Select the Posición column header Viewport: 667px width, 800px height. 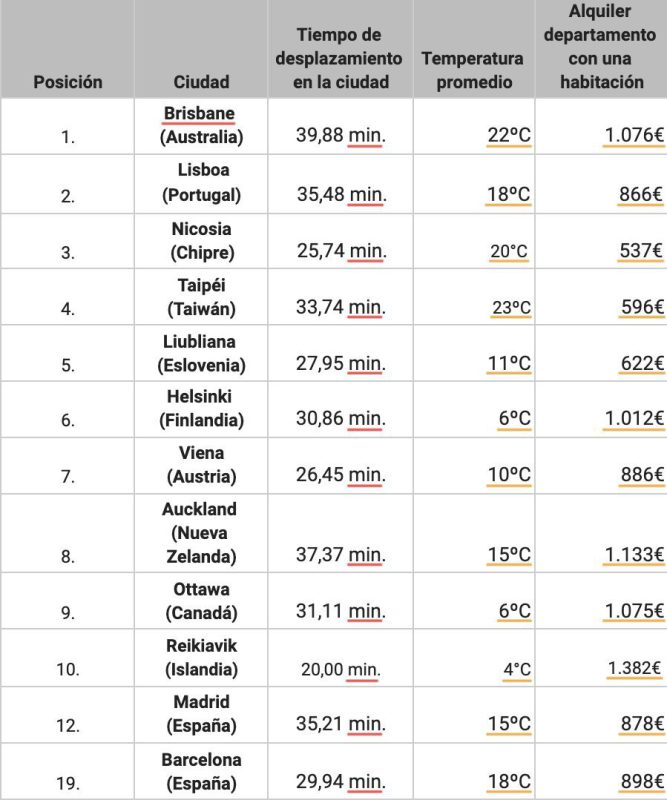click(67, 82)
